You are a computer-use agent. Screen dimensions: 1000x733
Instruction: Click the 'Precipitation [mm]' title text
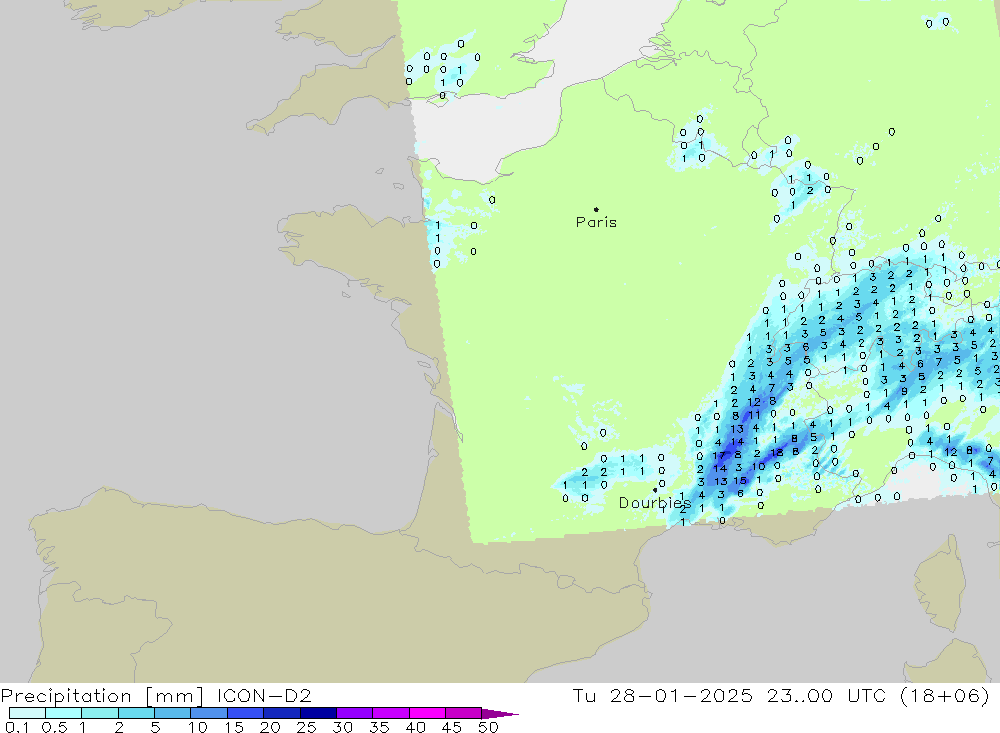click(x=102, y=696)
